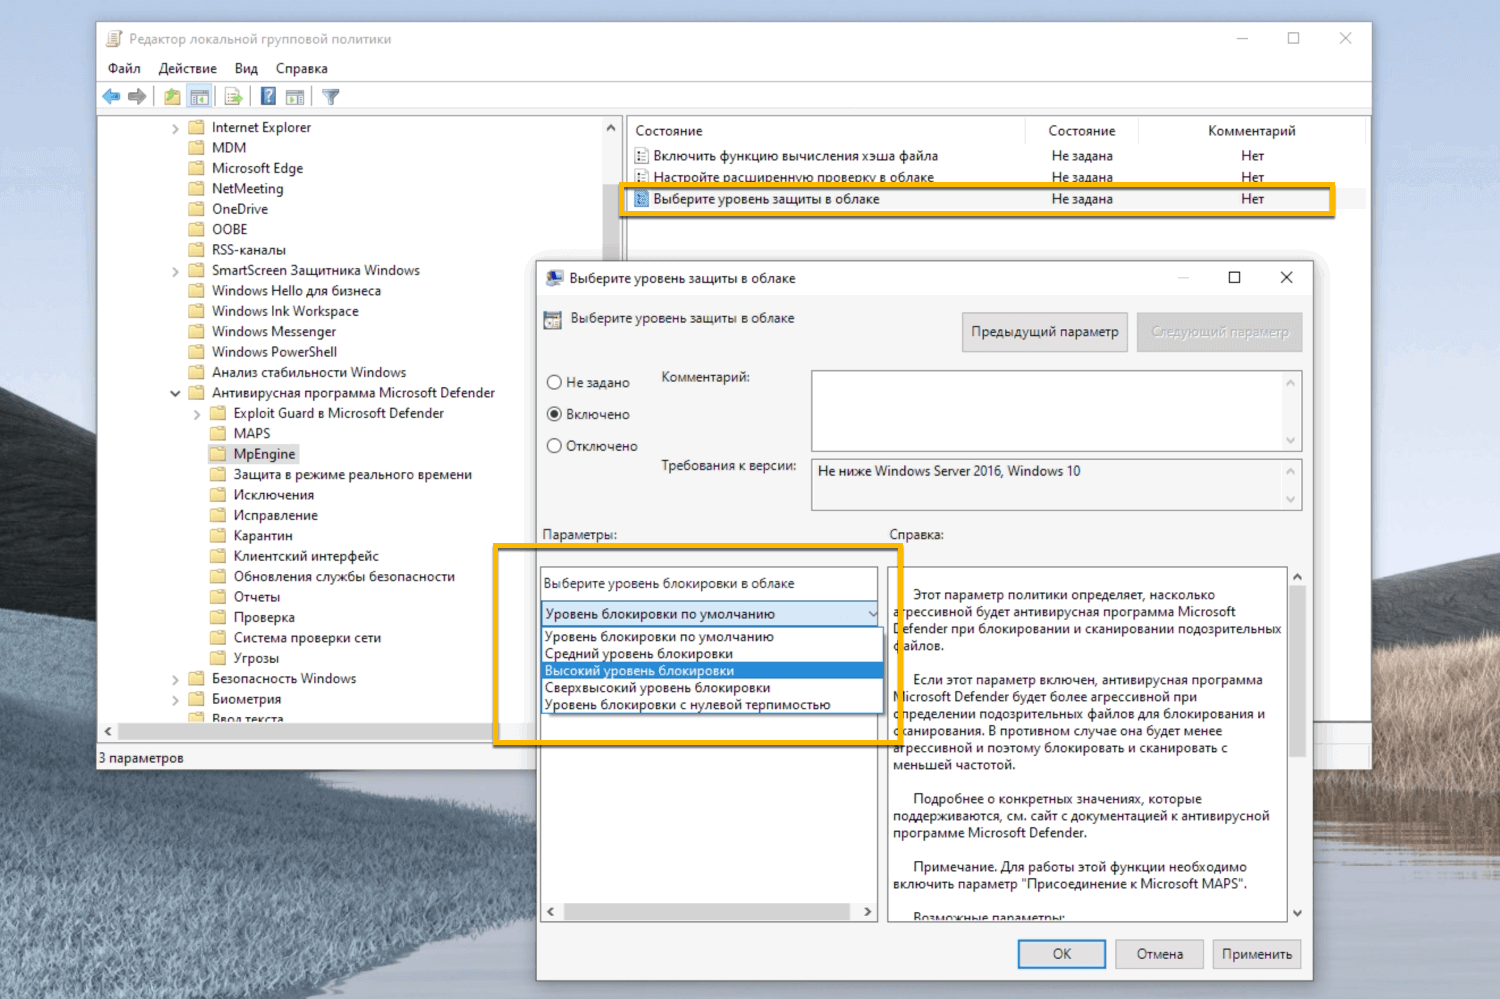Select the 'Включено' radio button
The height and width of the screenshot is (999, 1500).
(554, 414)
